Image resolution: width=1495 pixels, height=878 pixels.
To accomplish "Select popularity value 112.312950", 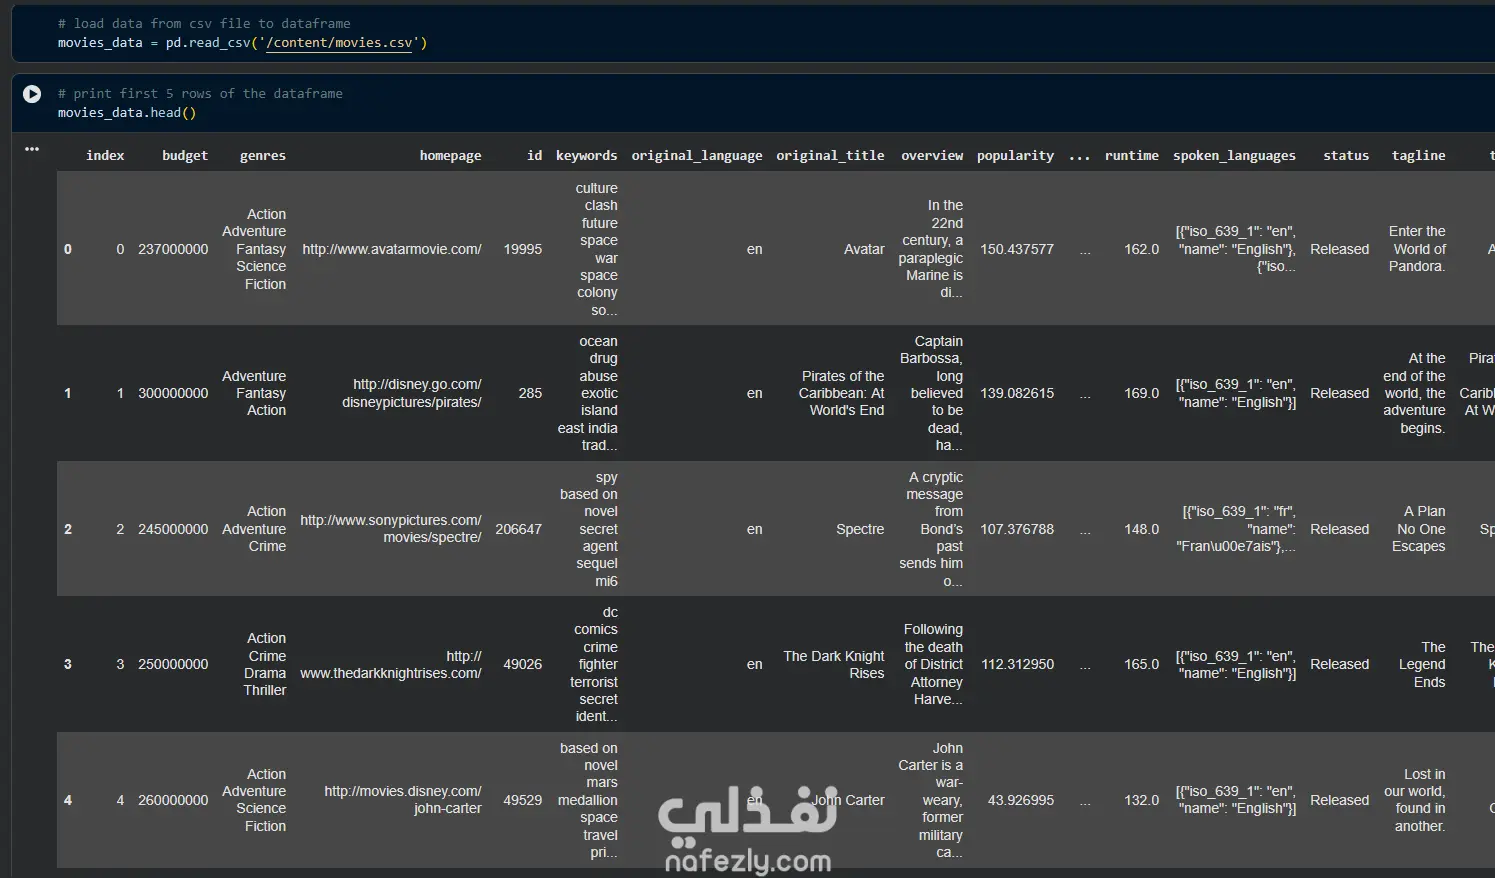I will coord(1017,665).
